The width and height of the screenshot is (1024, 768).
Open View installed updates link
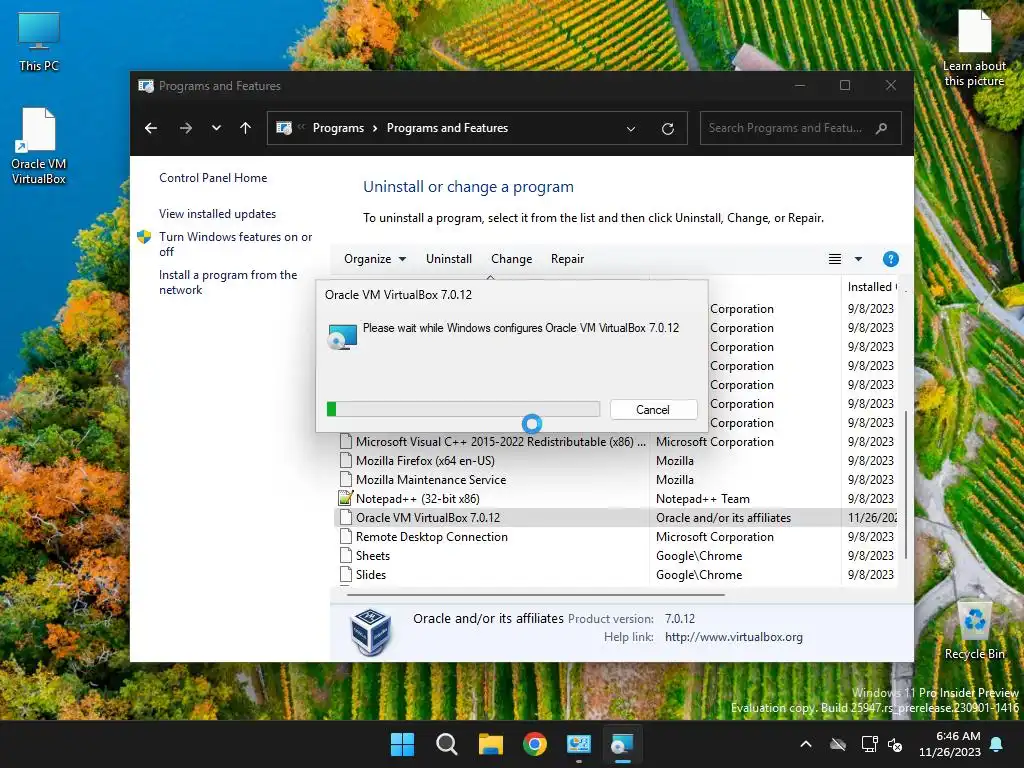point(217,214)
